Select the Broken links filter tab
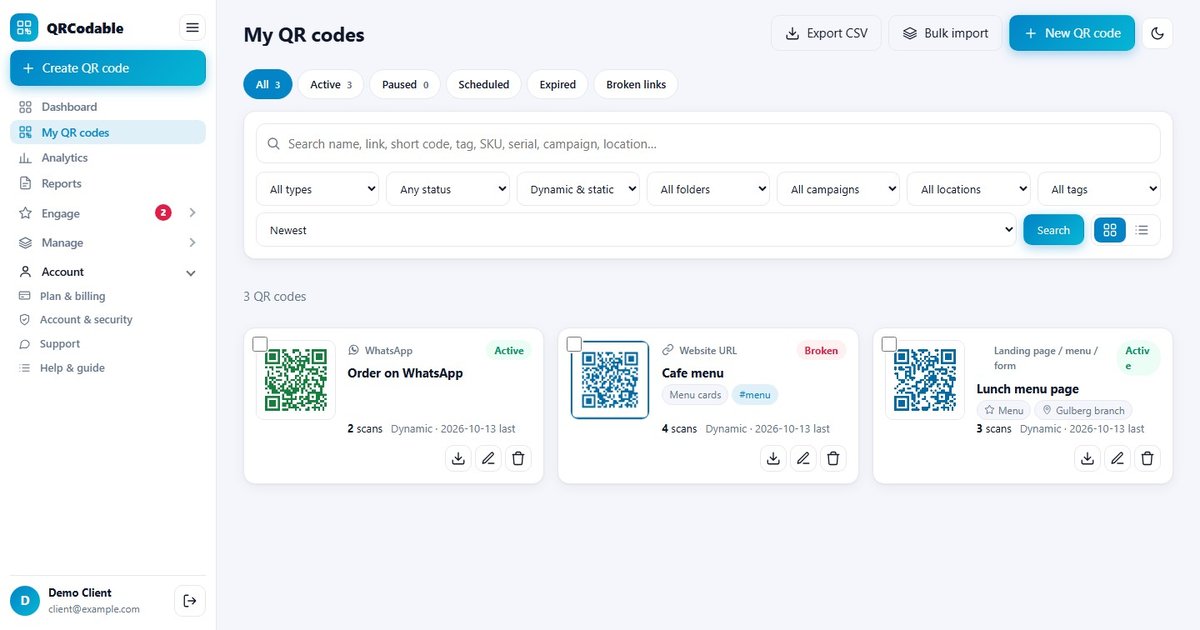 tap(636, 85)
